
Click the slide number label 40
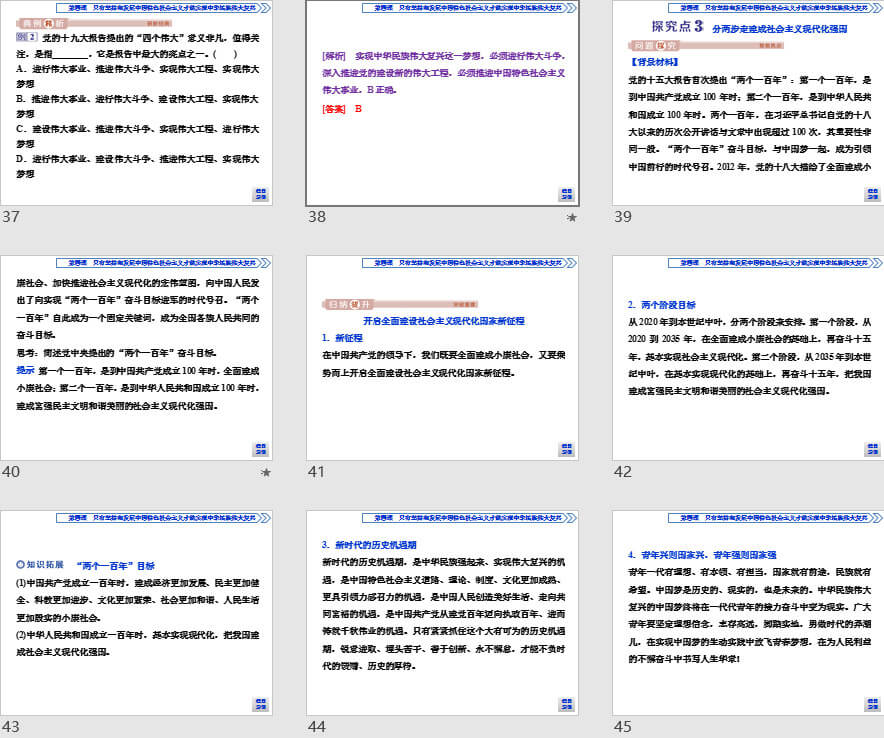point(11,471)
